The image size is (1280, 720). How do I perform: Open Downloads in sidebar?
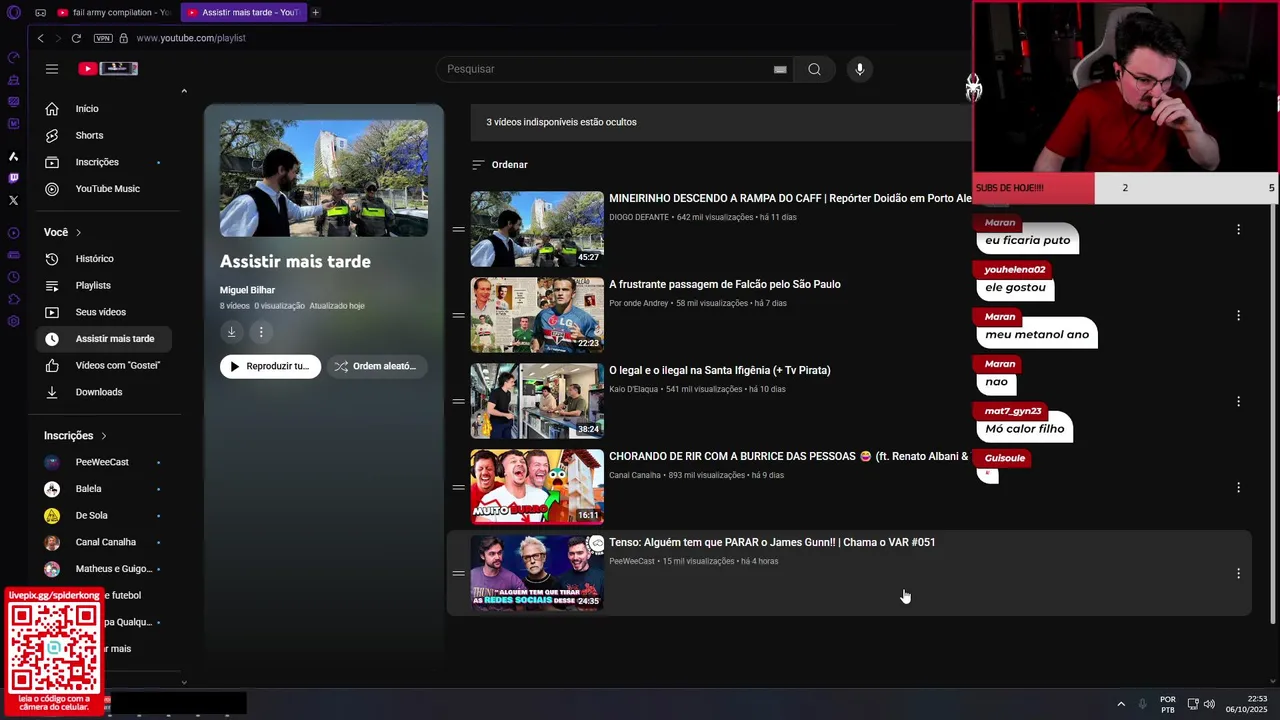coord(104,392)
